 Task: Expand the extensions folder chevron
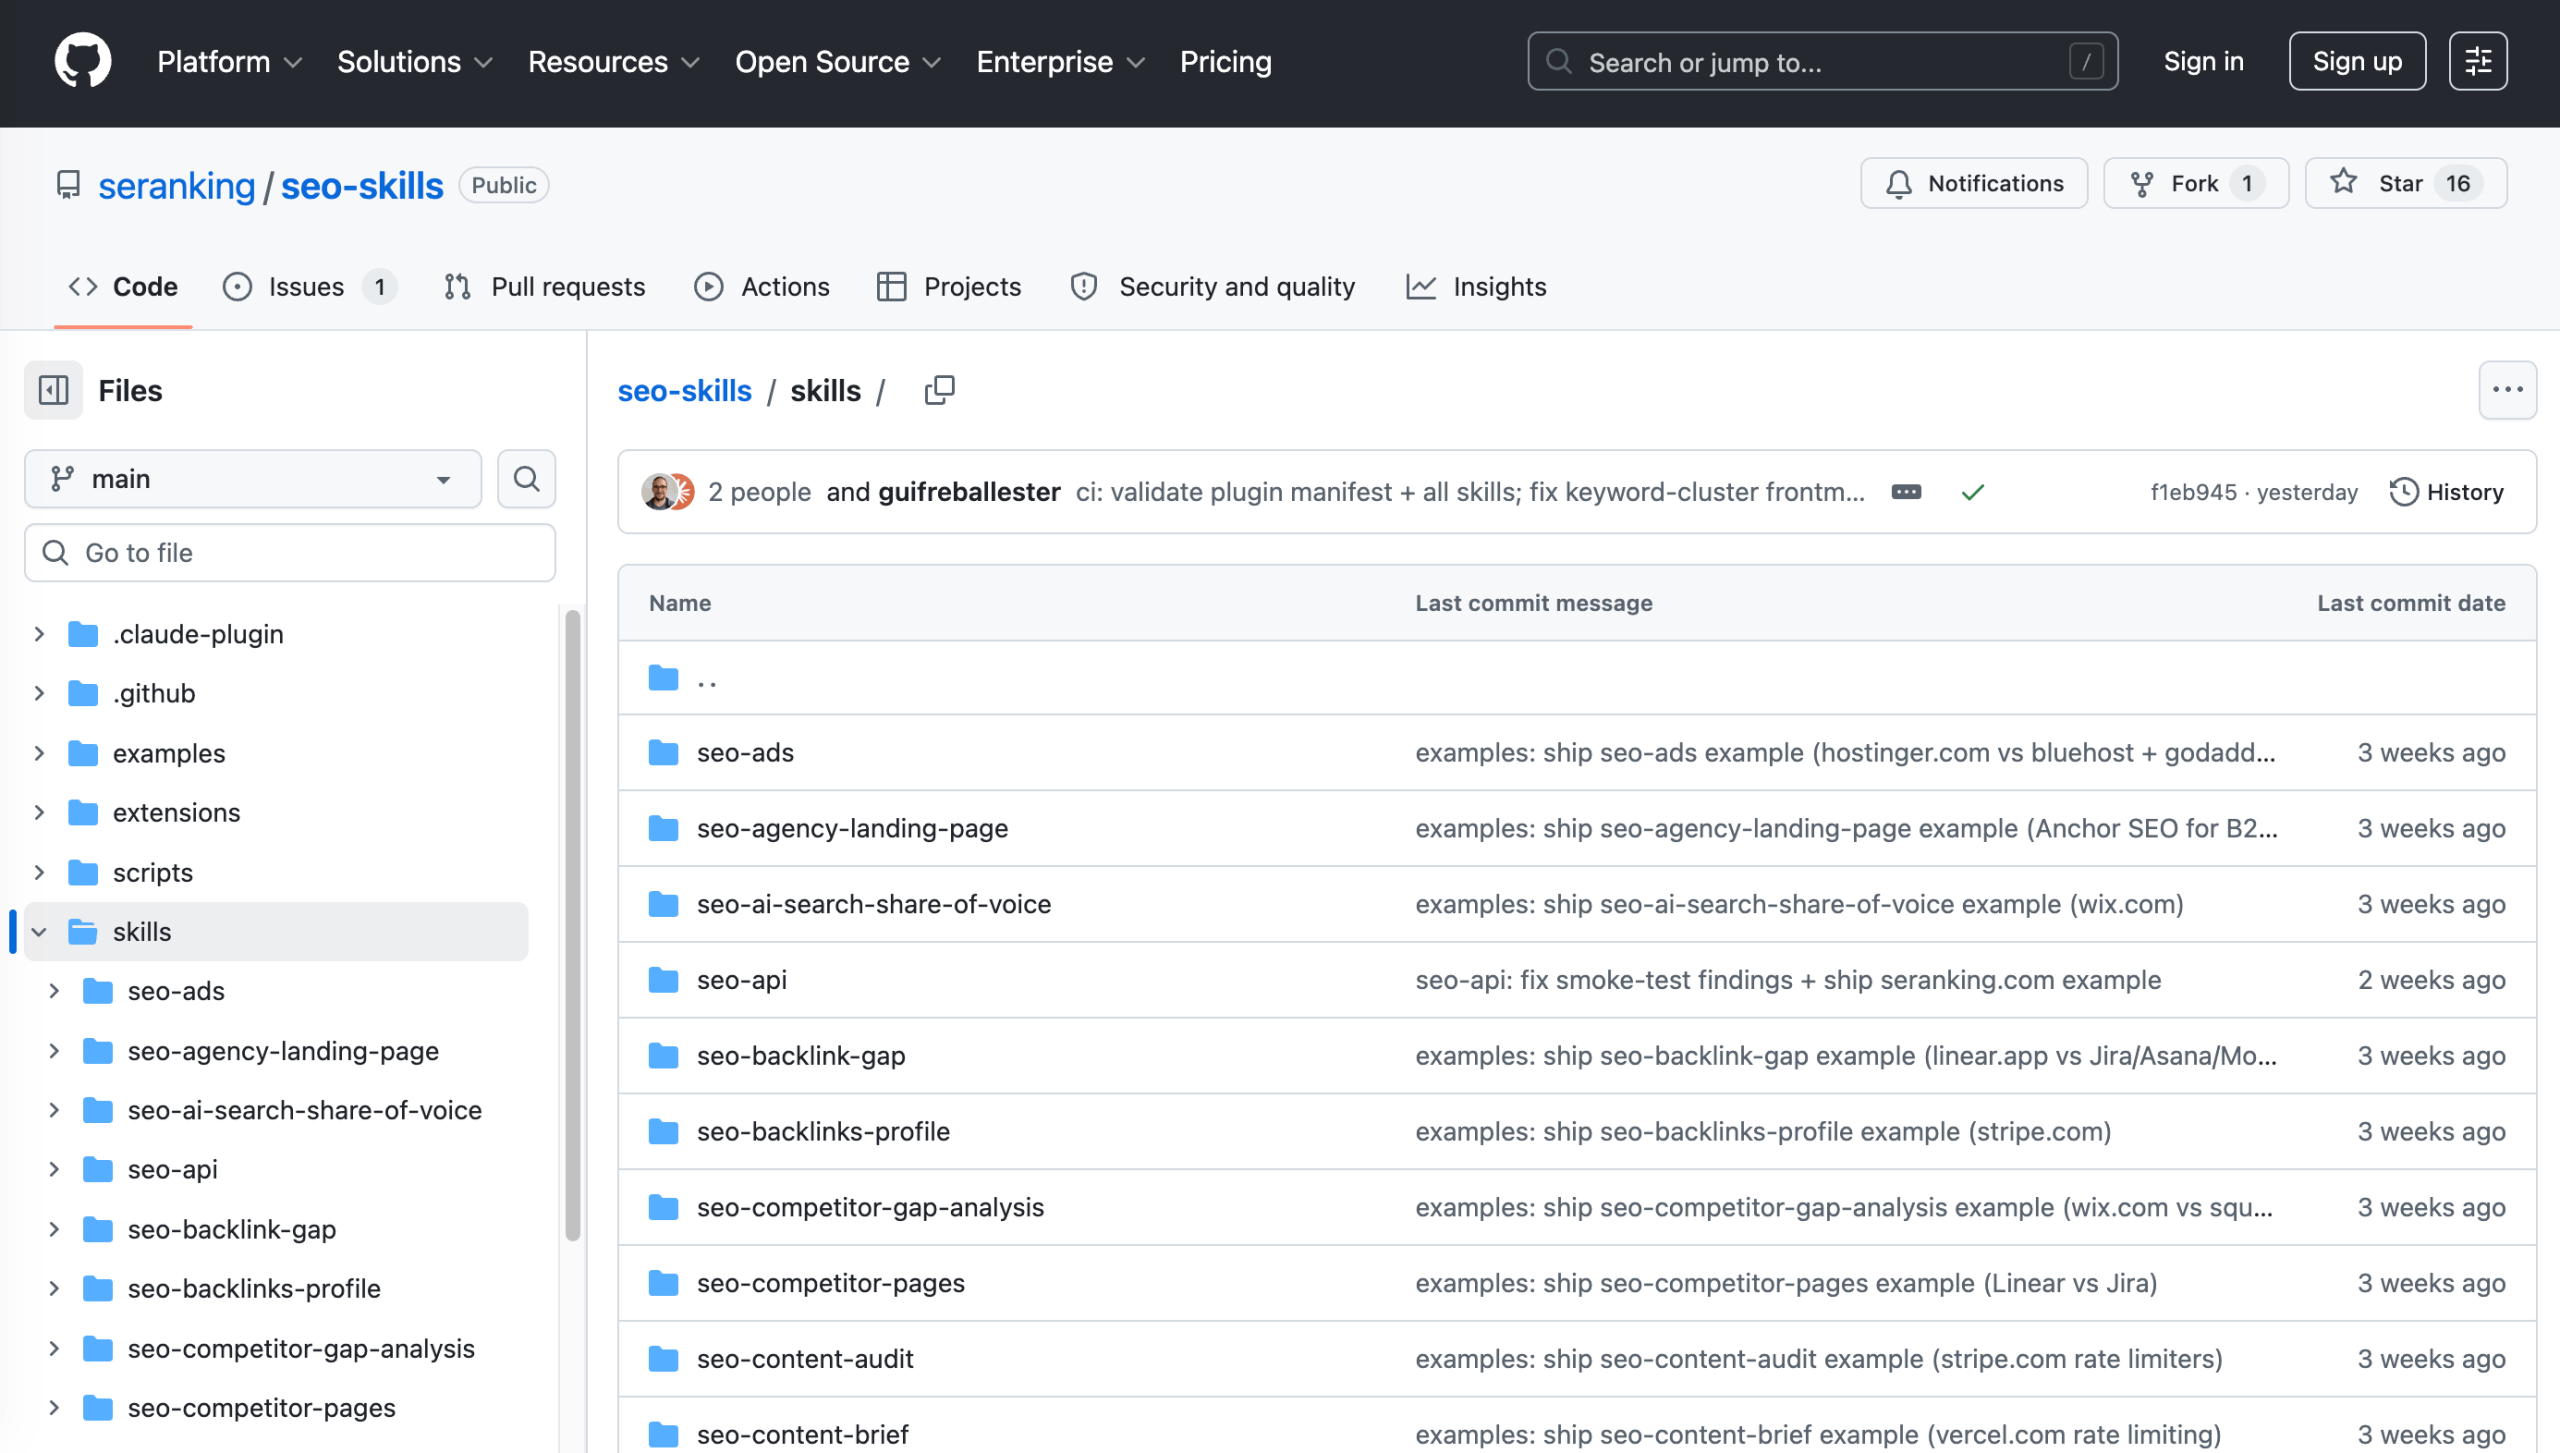pos(39,813)
